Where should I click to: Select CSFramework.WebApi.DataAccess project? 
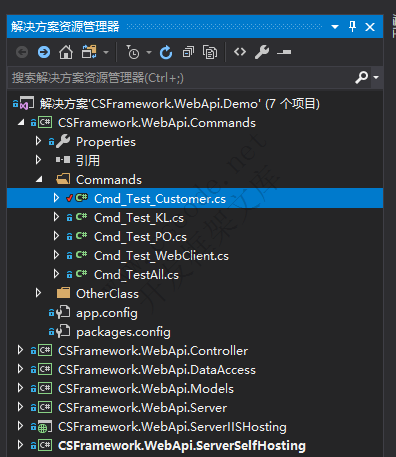157,370
